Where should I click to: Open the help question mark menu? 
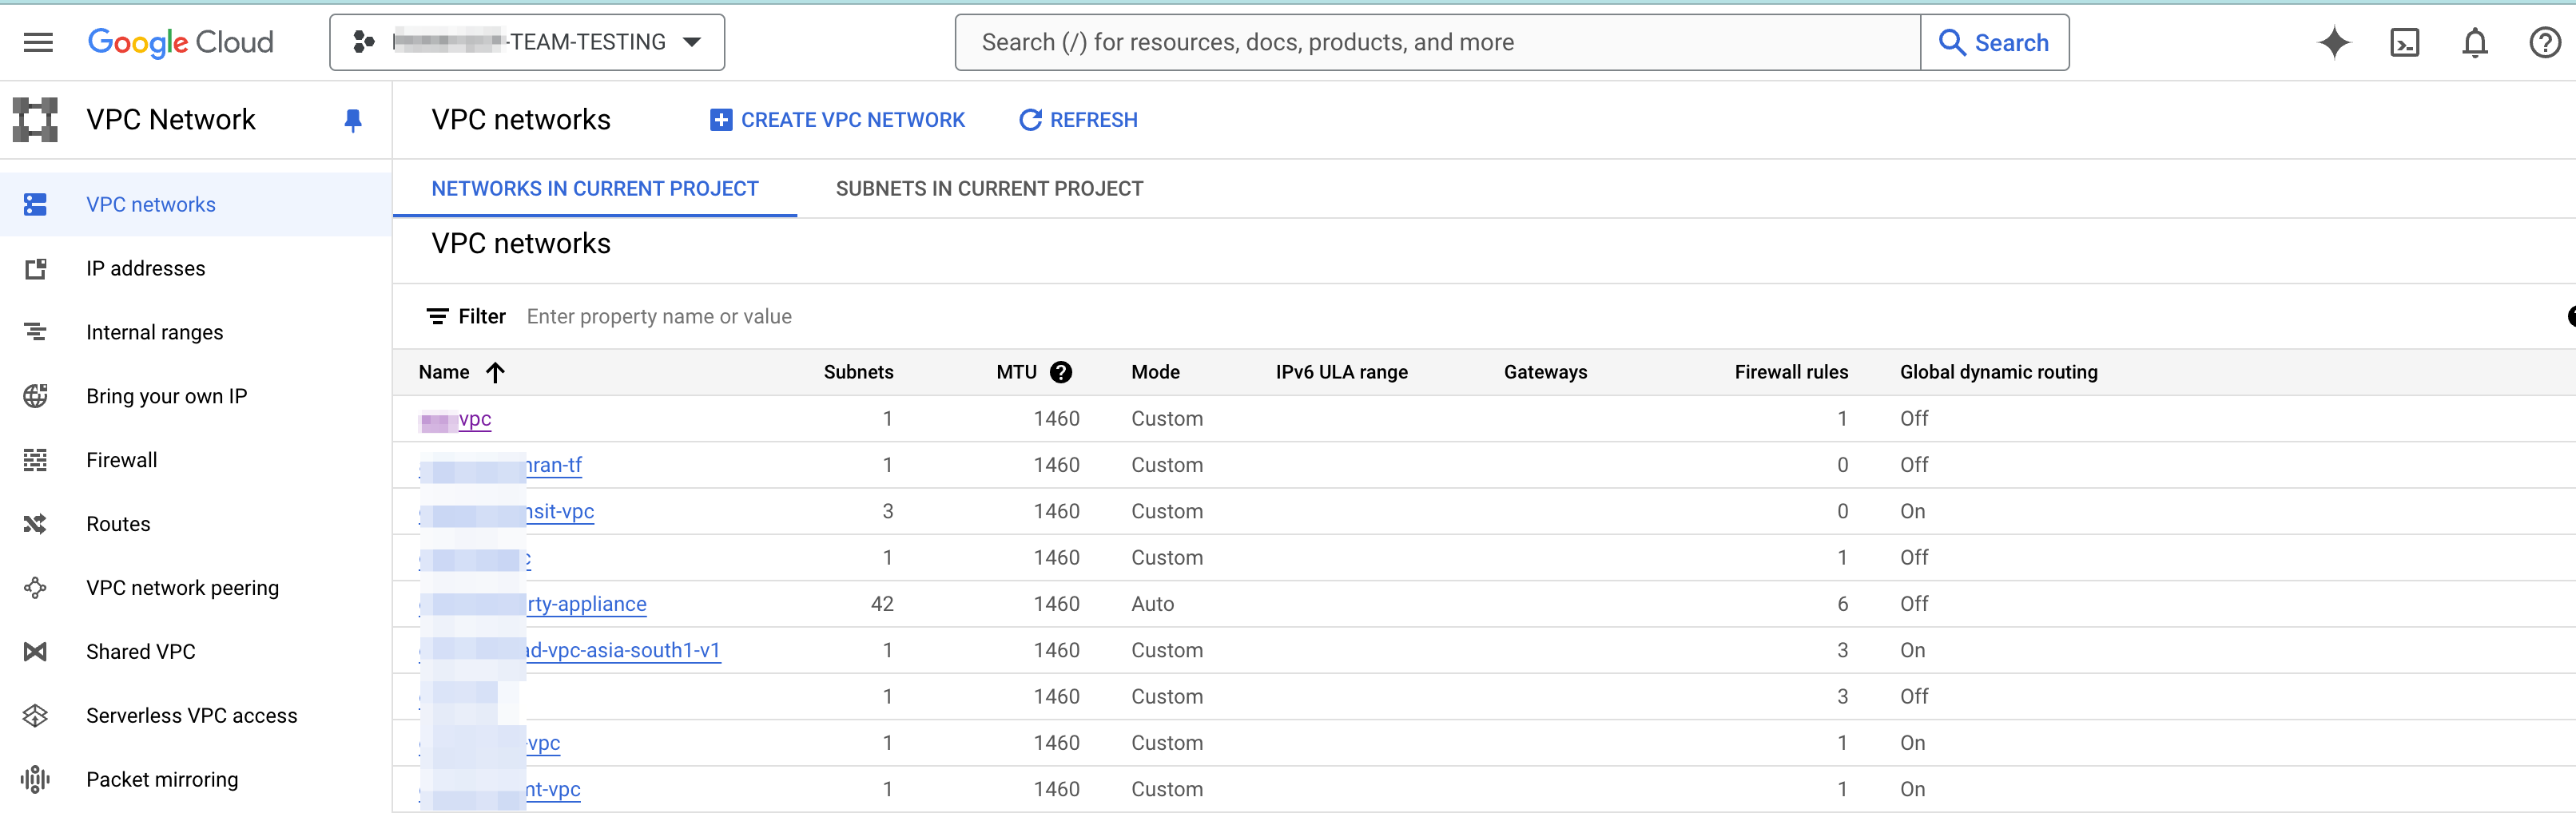click(2544, 42)
